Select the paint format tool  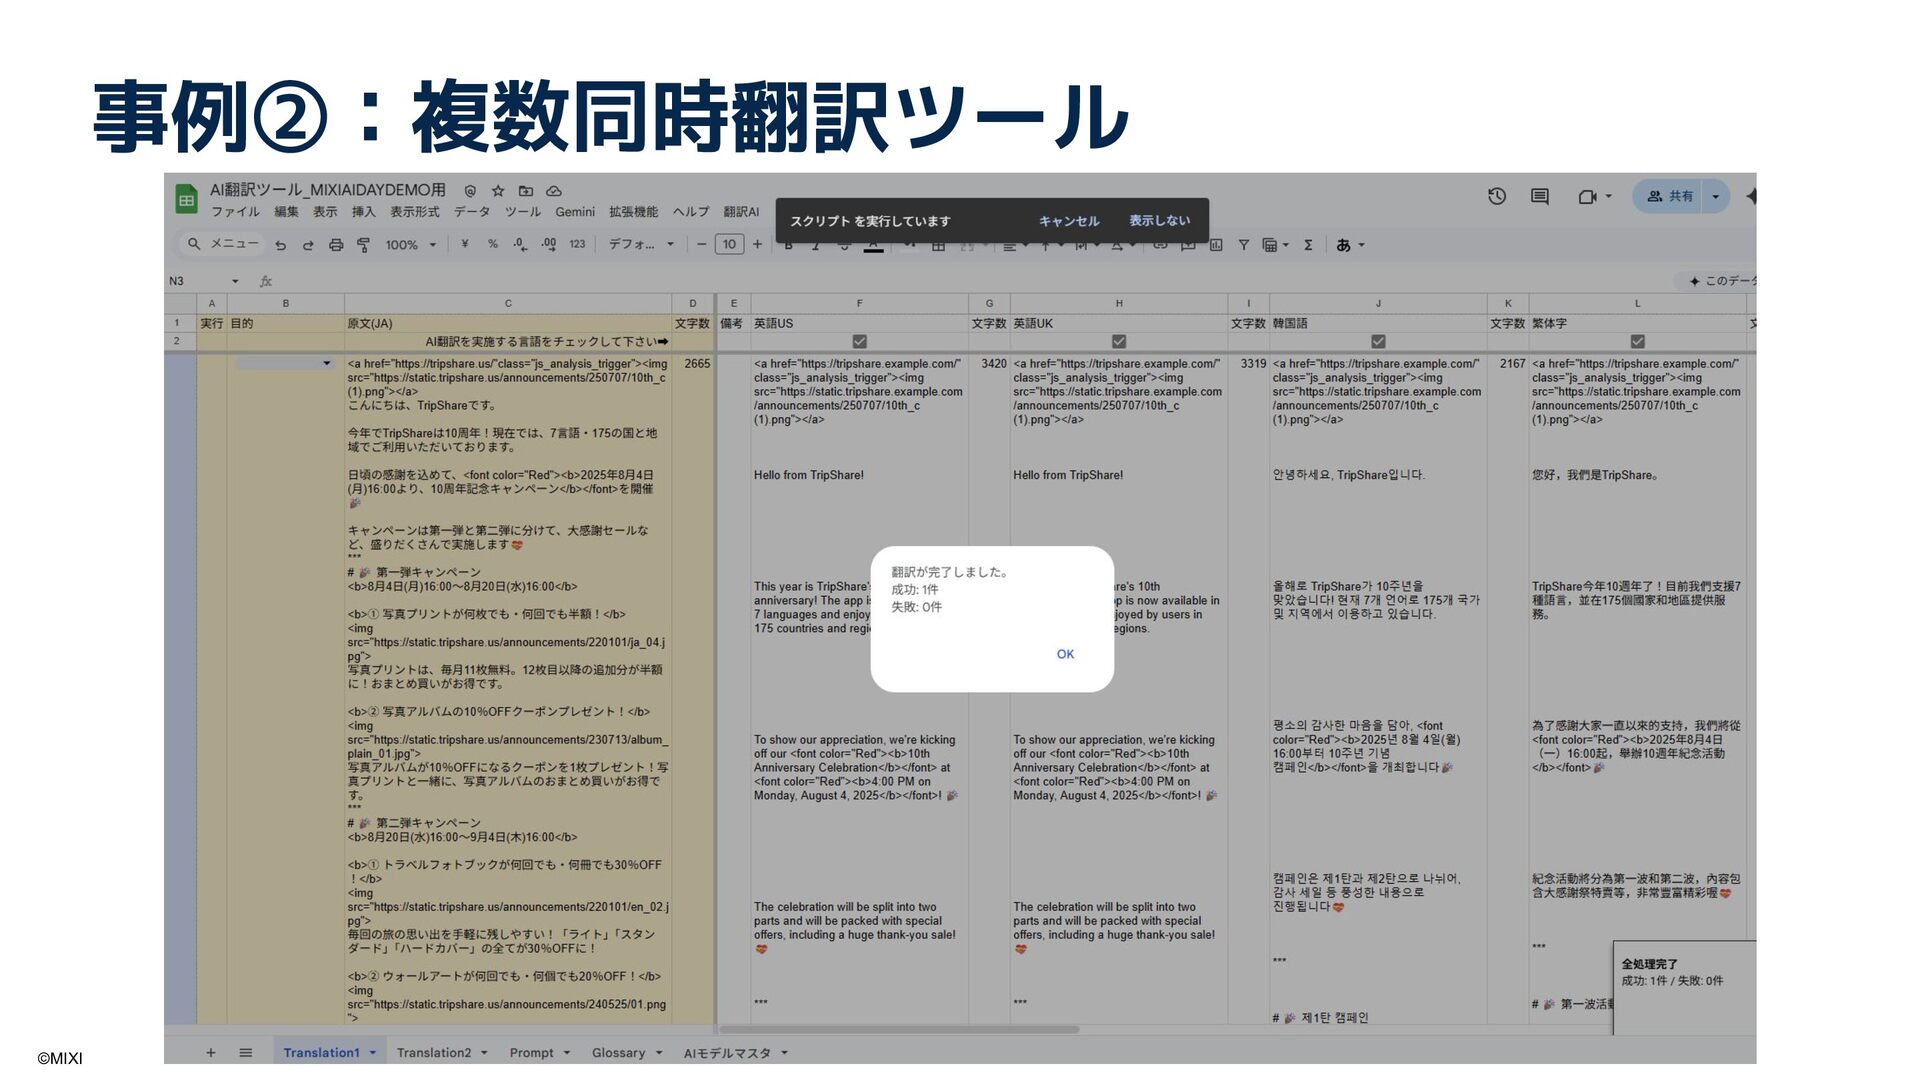pos(363,245)
